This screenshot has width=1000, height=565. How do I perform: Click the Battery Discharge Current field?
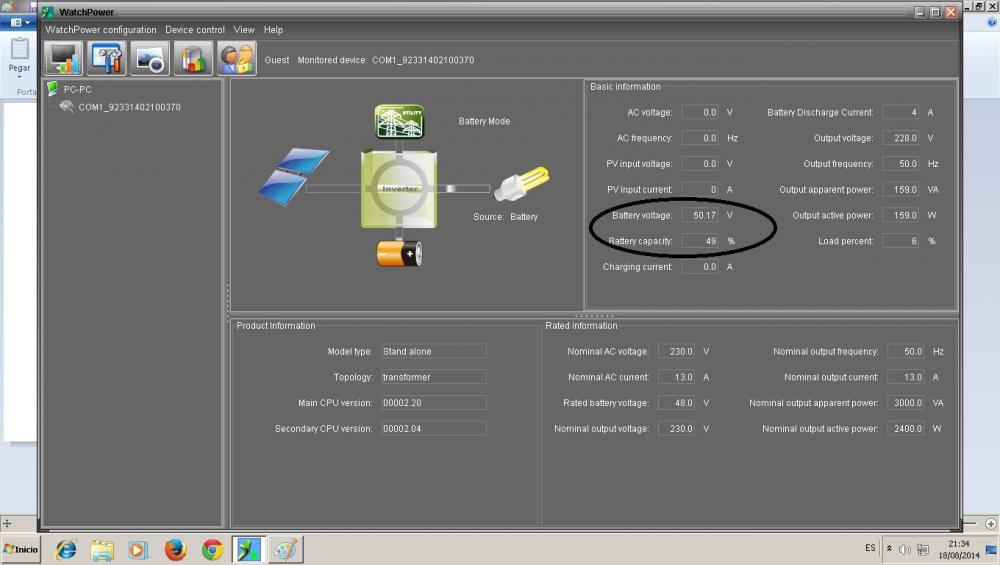click(x=901, y=112)
